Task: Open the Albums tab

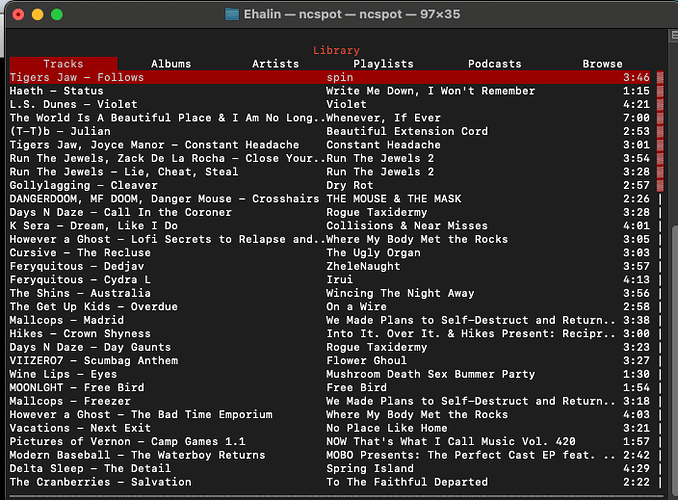Action: point(171,64)
